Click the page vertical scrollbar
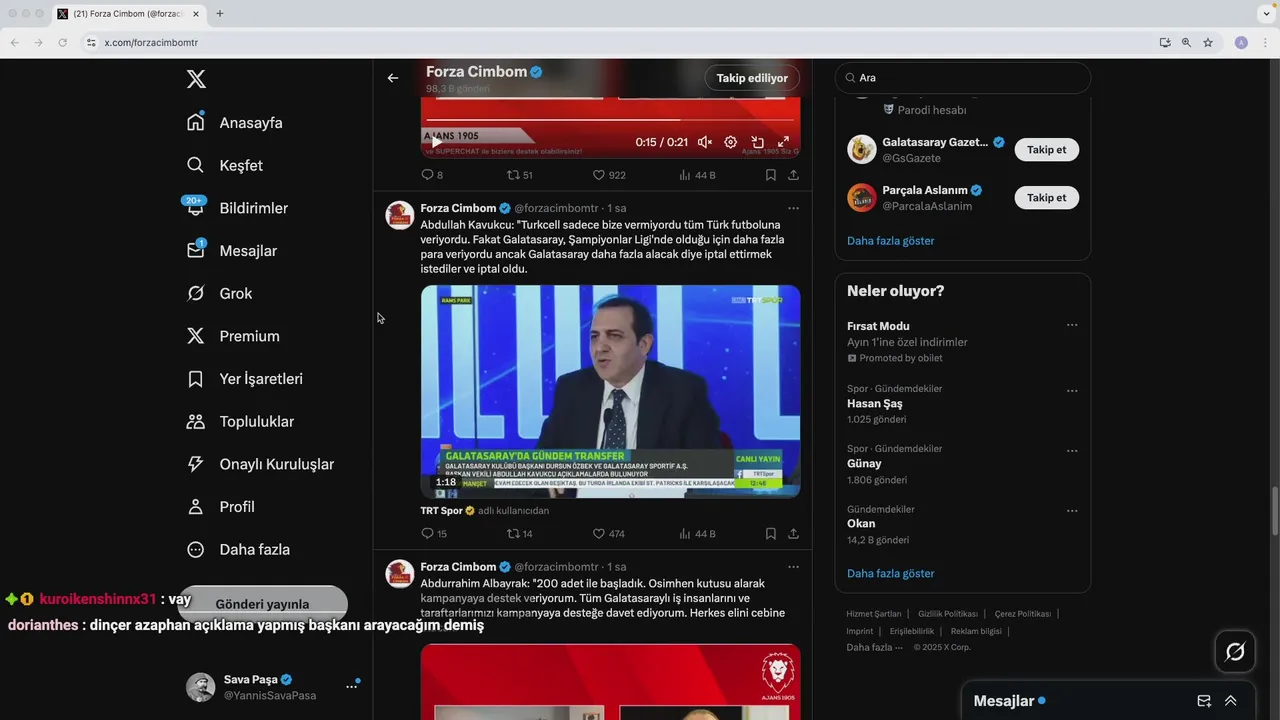Screen dimensions: 1280x720 (x=1274, y=510)
